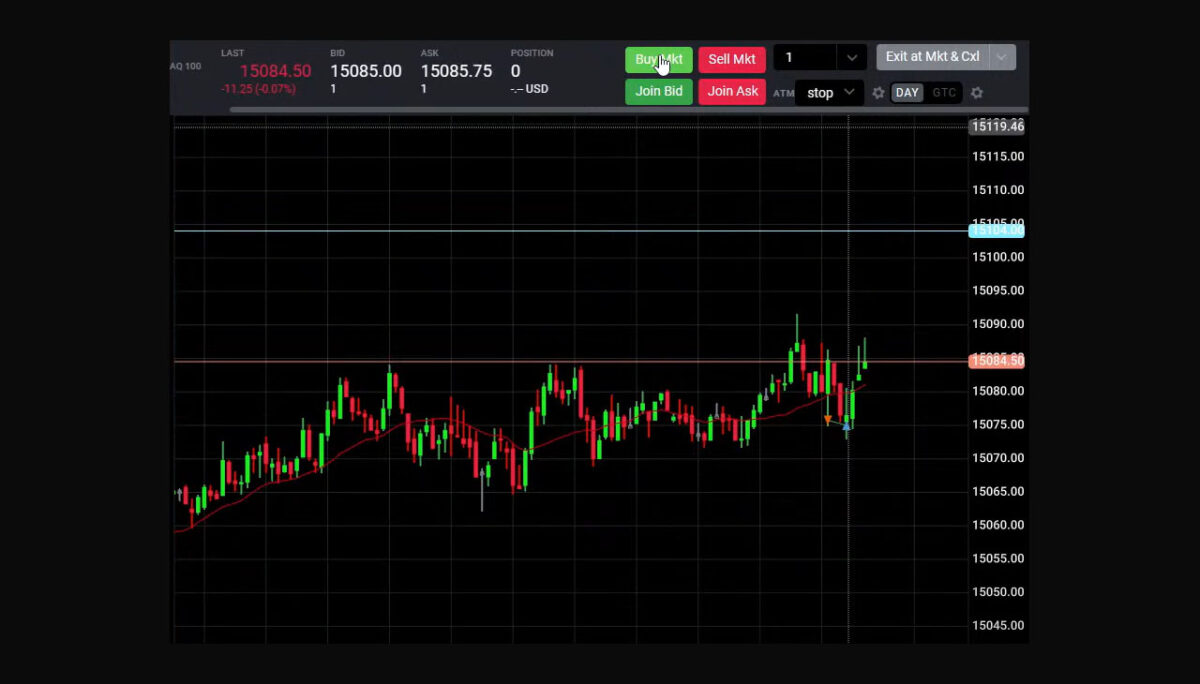Expand the Exit at Mkt & Cxl options arrow
Image resolution: width=1200 pixels, height=684 pixels.
tap(1002, 57)
